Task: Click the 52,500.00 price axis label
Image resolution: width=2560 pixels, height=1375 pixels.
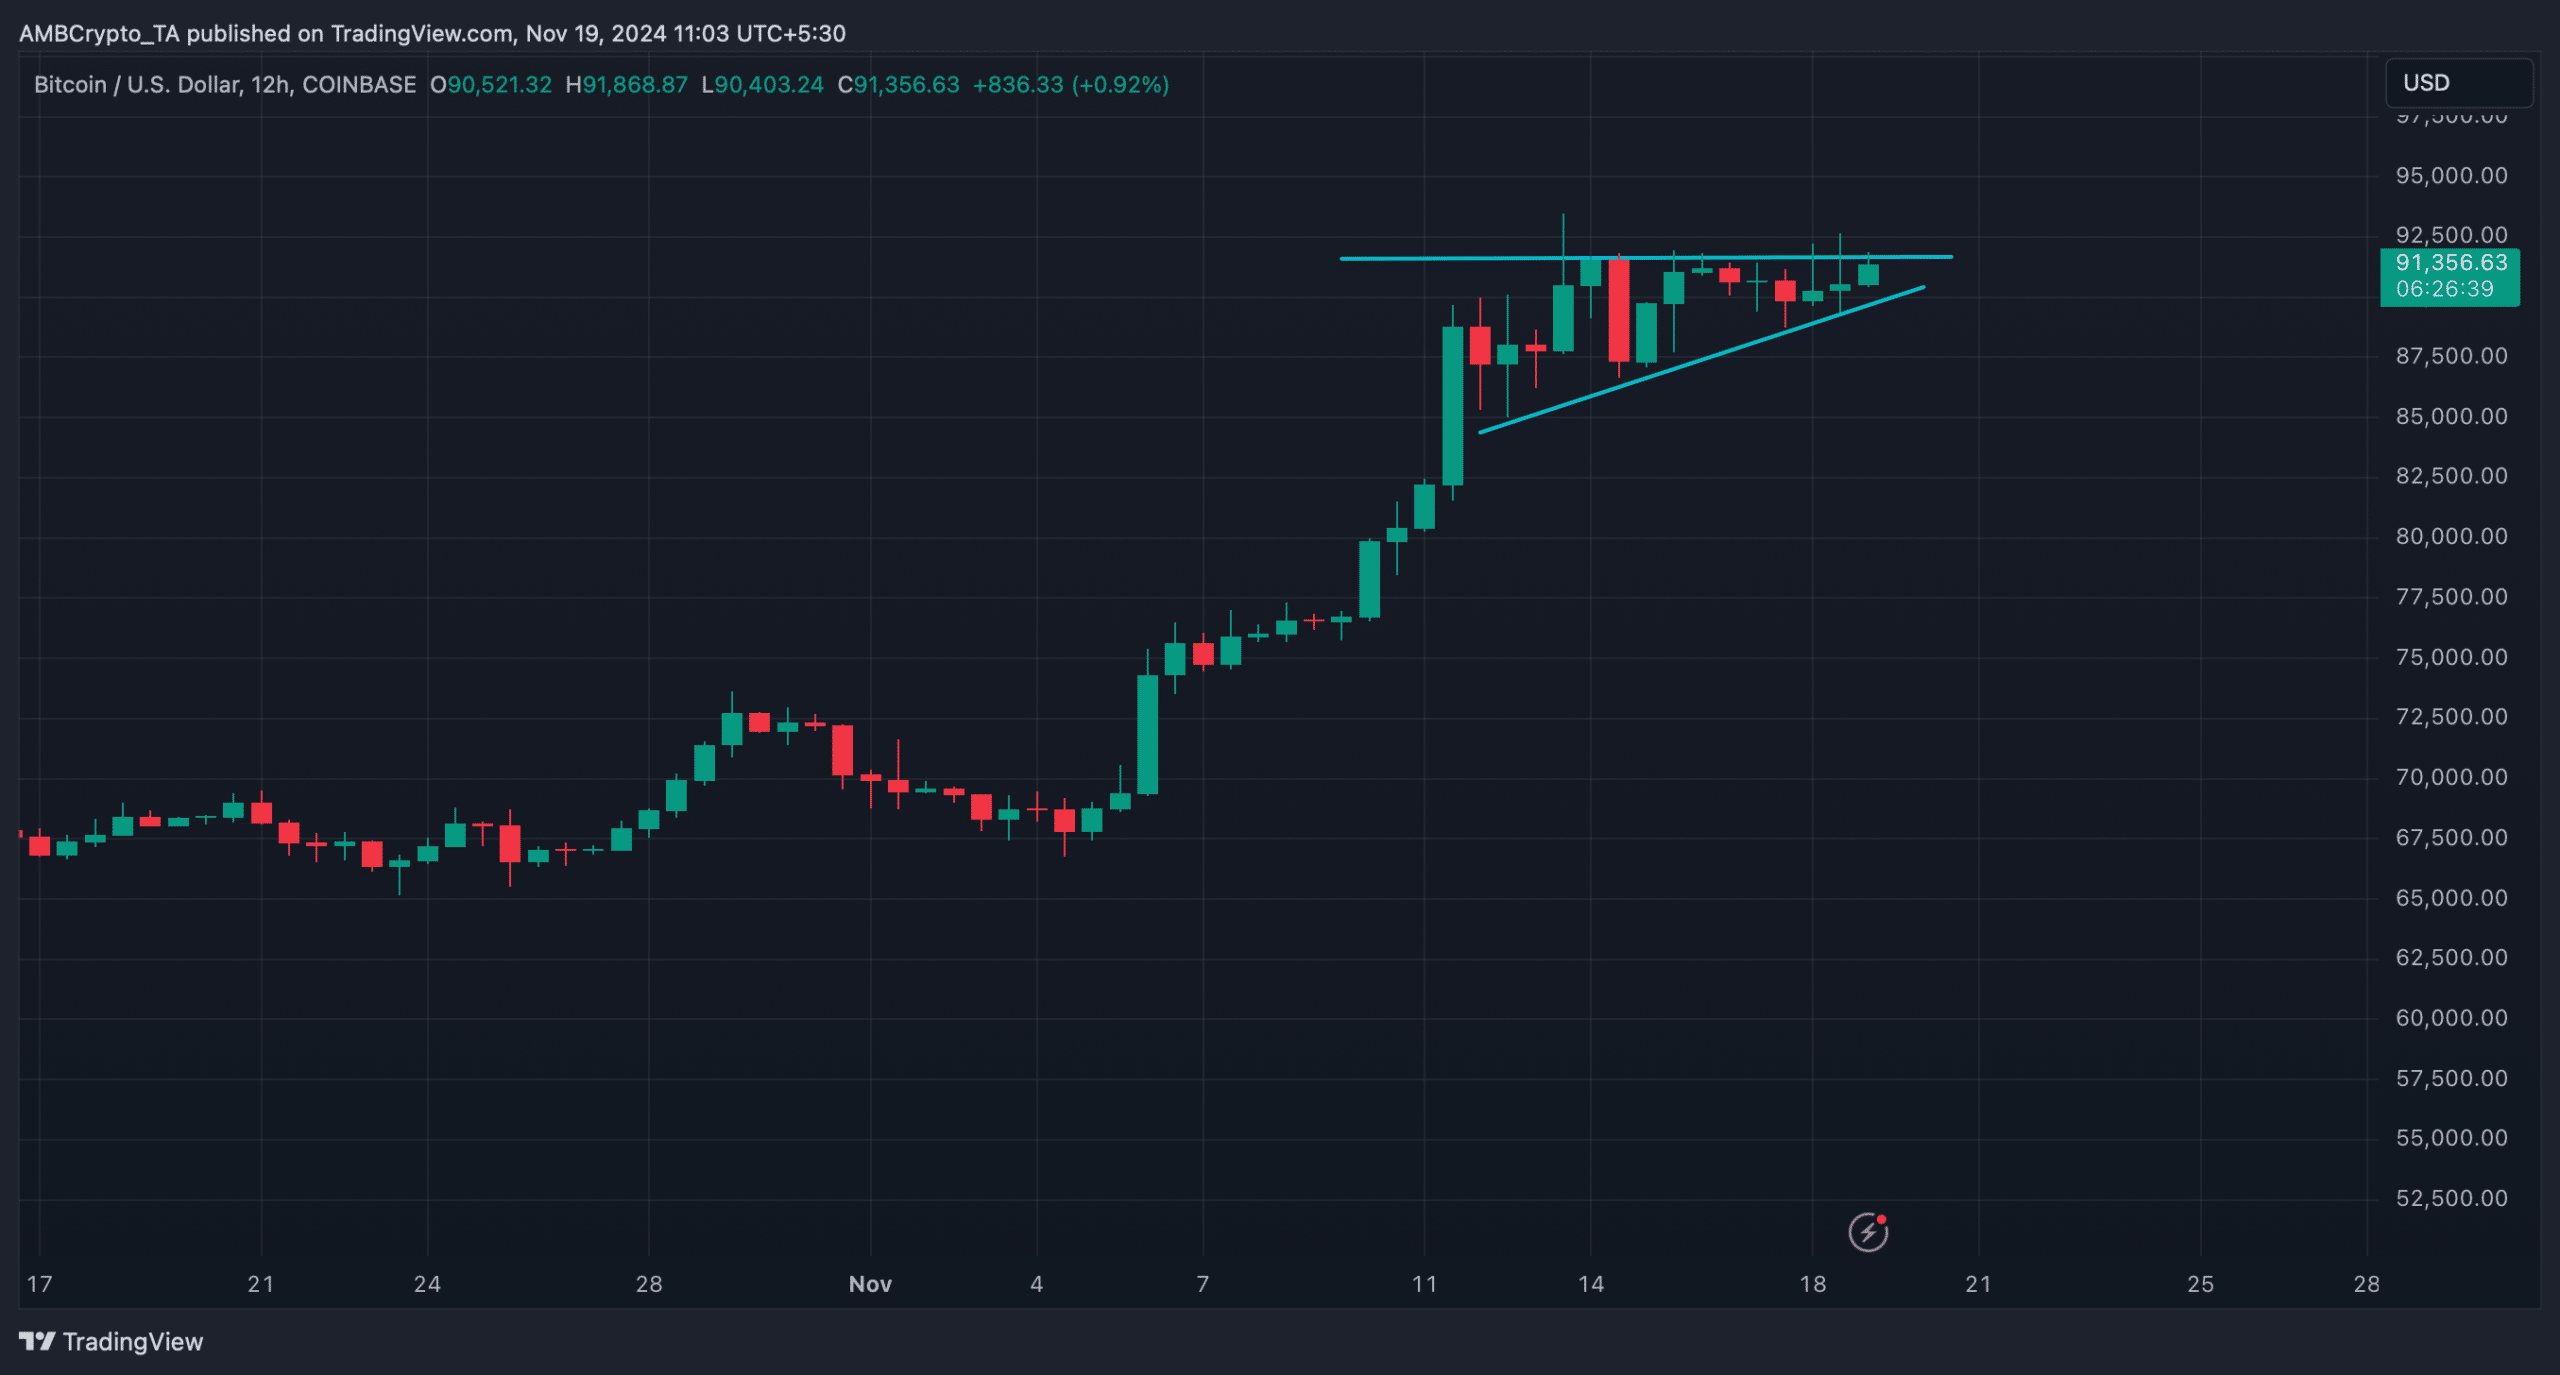Action: [2451, 1198]
